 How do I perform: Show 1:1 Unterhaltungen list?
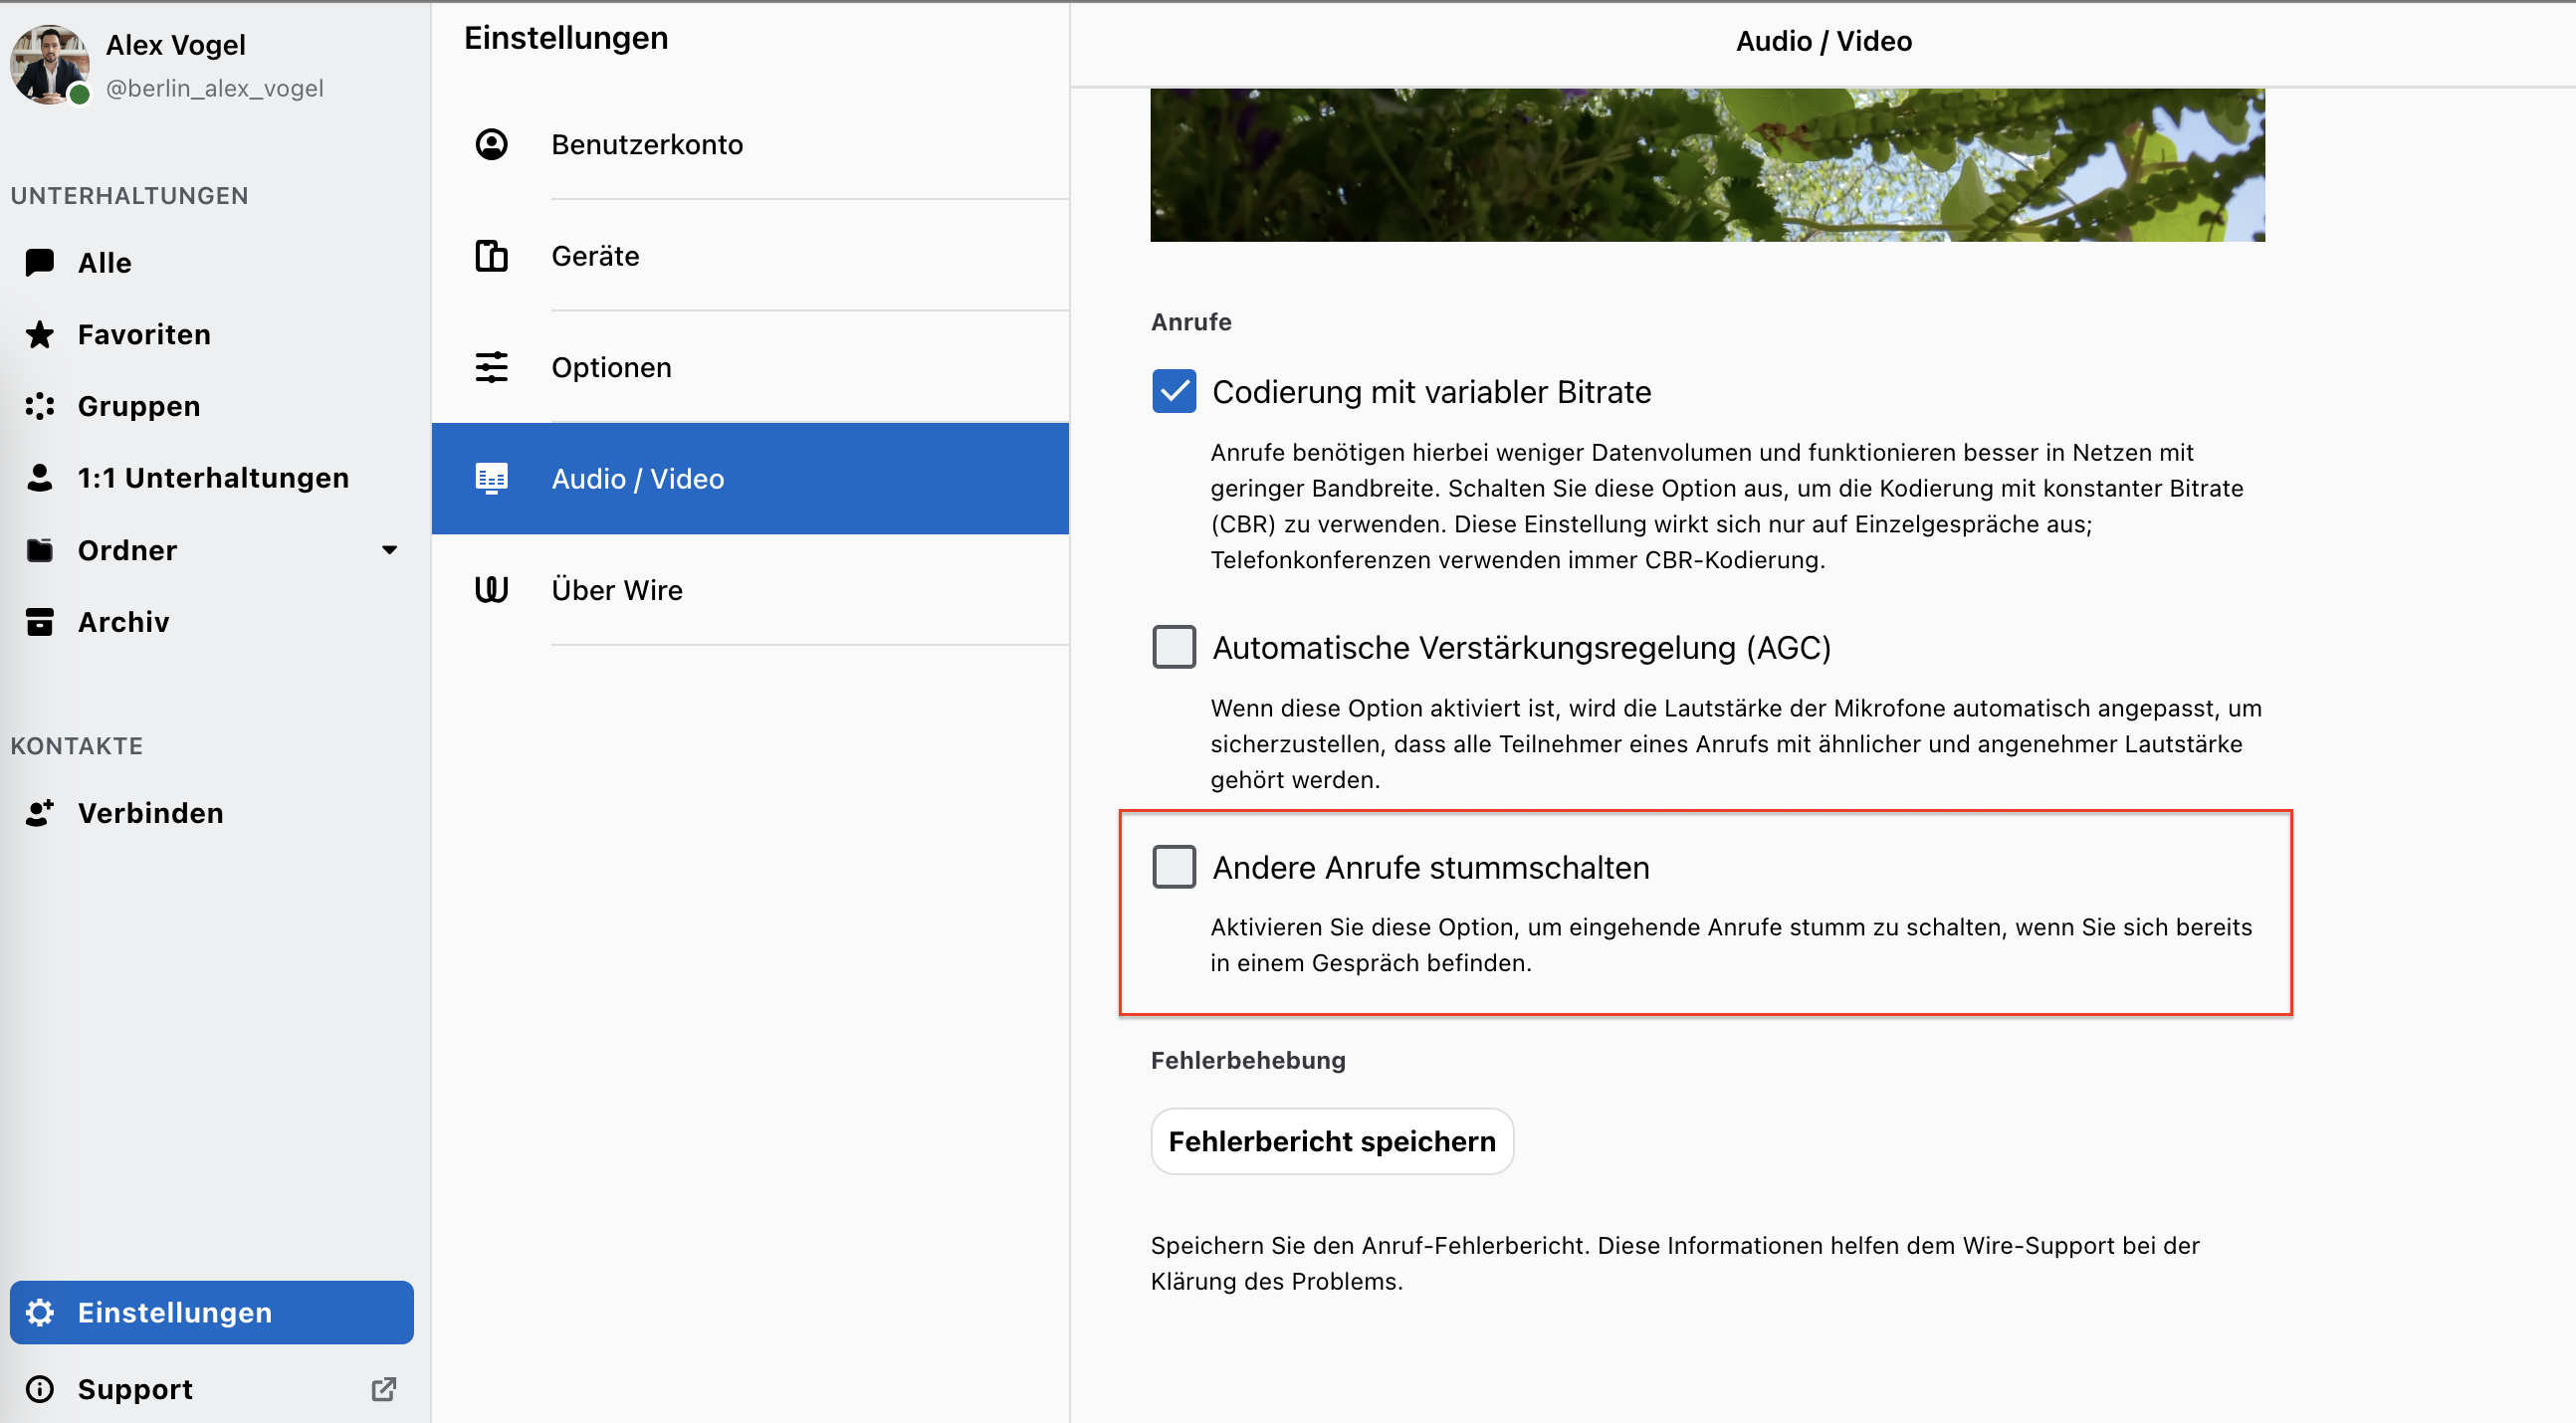tap(212, 478)
